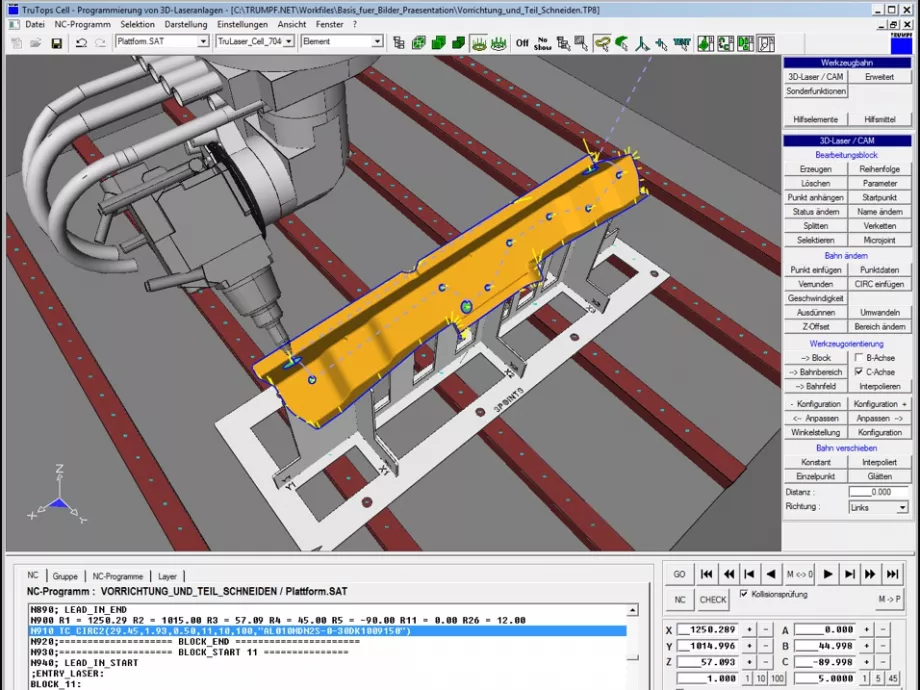
Task: Click the 'Off' toolbar button
Action: [522, 43]
